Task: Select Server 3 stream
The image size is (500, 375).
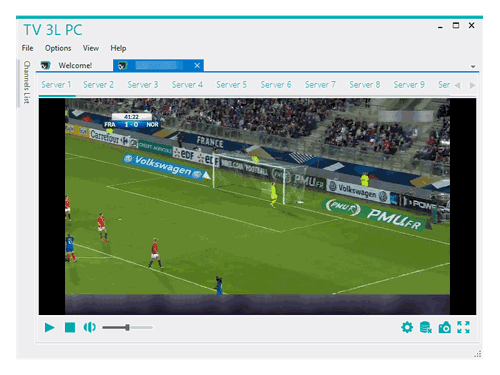Action: [x=143, y=85]
